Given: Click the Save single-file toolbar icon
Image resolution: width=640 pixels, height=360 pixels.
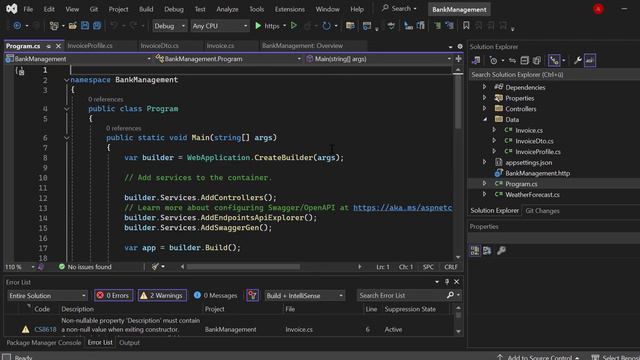Looking at the screenshot, I should click(85, 26).
